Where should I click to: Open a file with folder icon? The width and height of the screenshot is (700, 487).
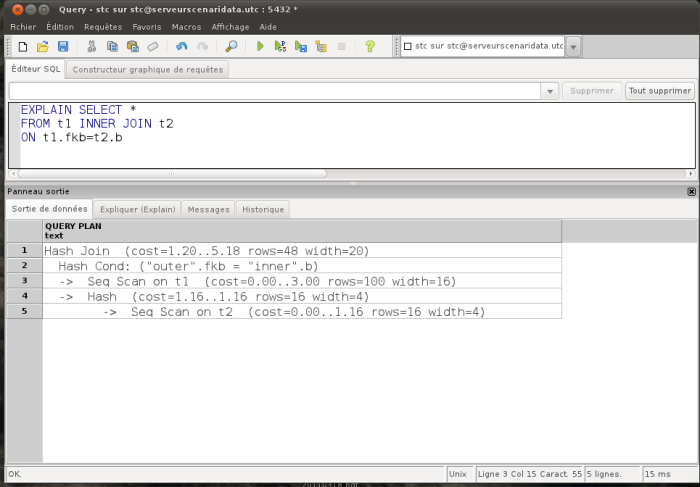42,46
